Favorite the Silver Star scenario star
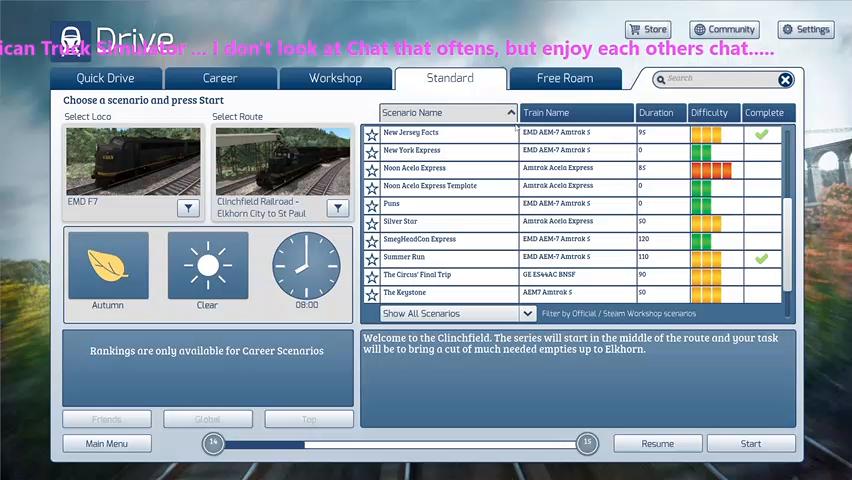The image size is (852, 480). pos(372,224)
